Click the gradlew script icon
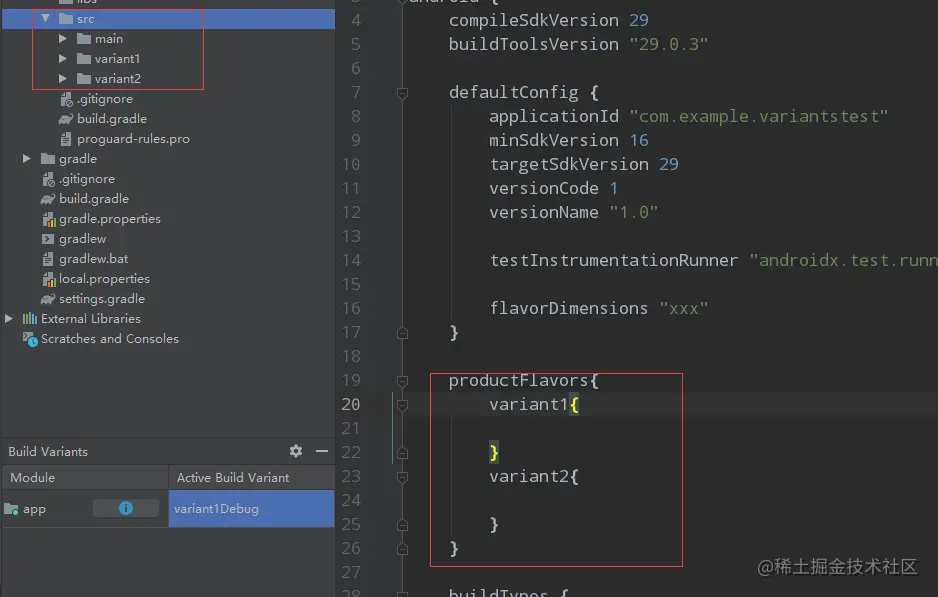 [48, 239]
